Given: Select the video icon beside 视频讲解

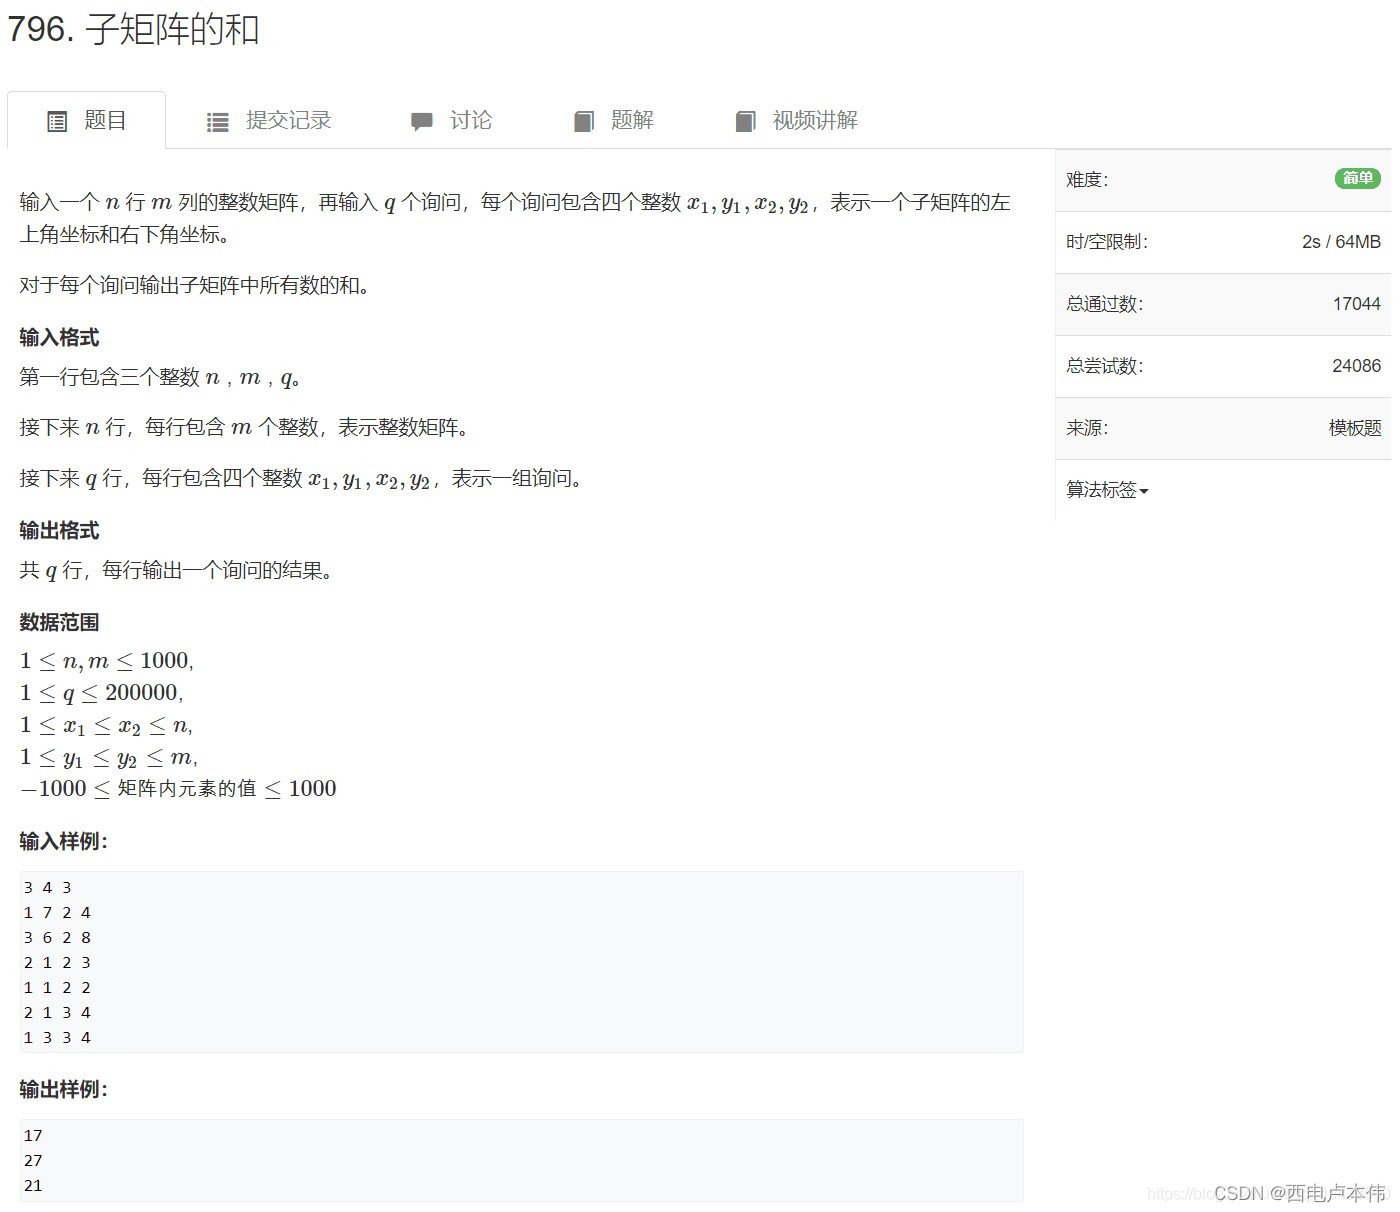Looking at the screenshot, I should [746, 120].
